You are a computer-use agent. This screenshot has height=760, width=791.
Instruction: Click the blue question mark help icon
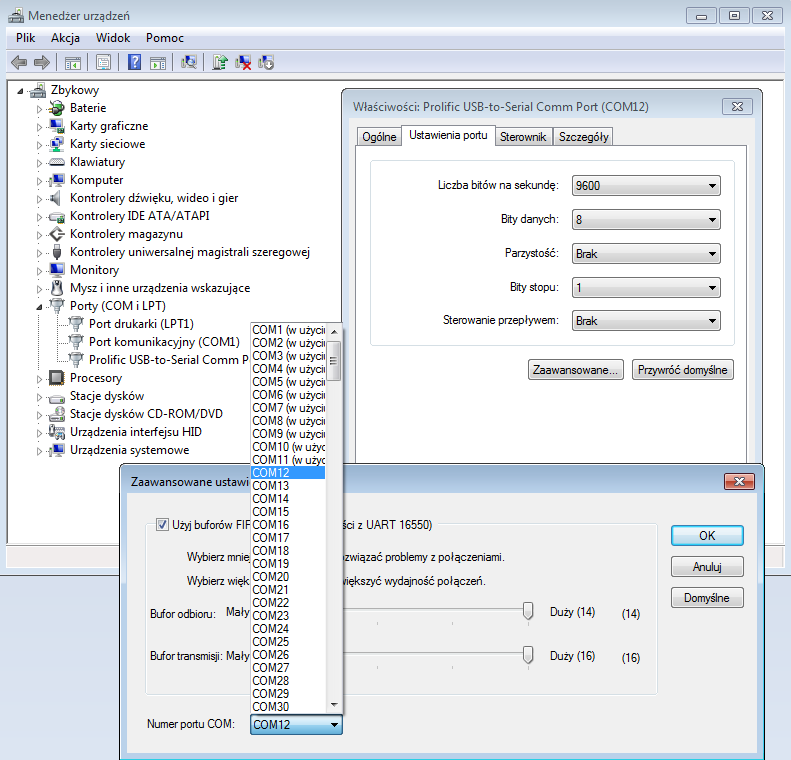[134, 62]
